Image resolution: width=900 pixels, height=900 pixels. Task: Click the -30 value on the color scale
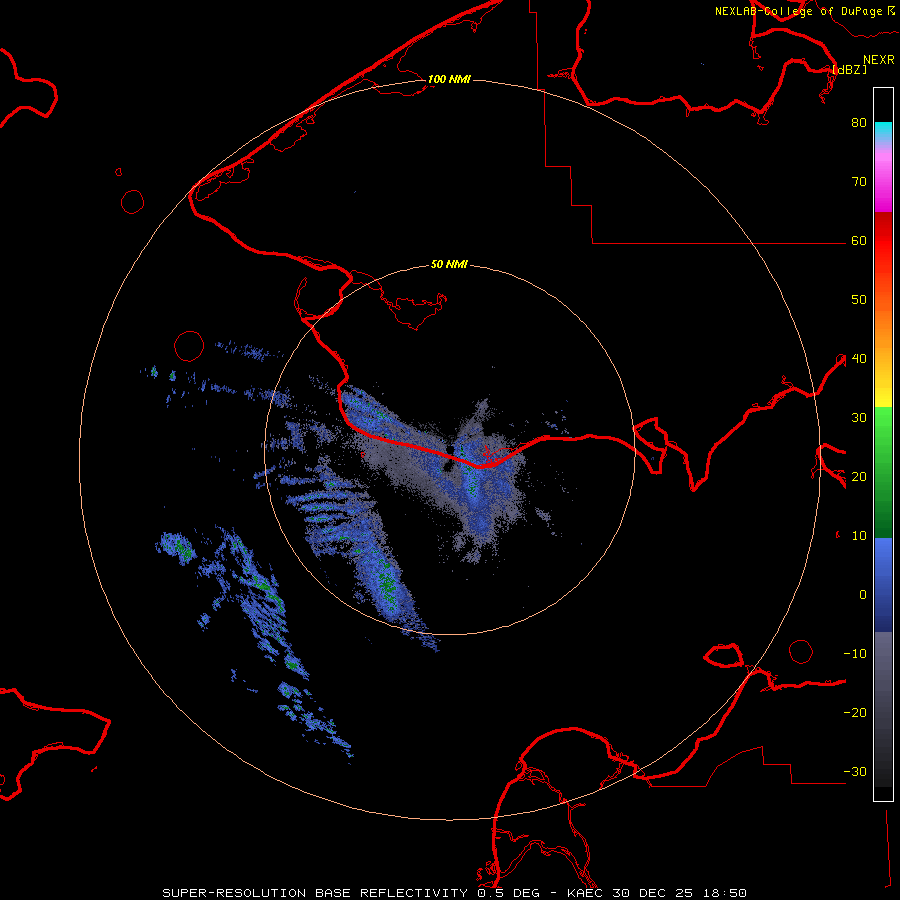(x=855, y=772)
